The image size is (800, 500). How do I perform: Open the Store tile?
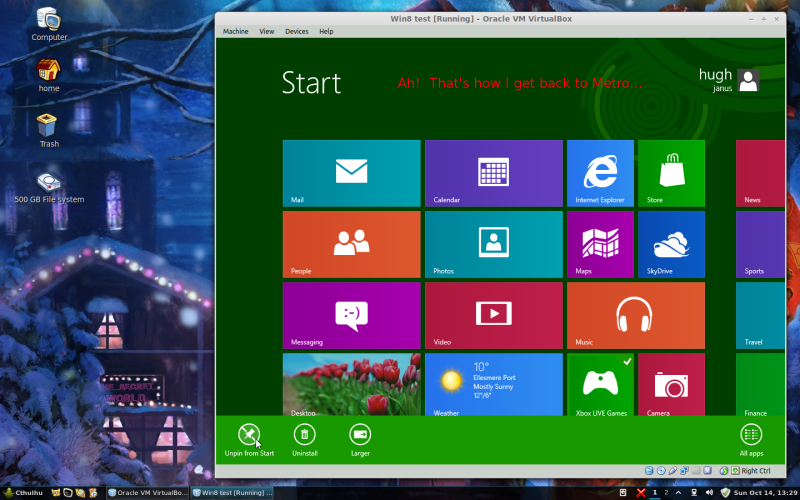click(671, 173)
